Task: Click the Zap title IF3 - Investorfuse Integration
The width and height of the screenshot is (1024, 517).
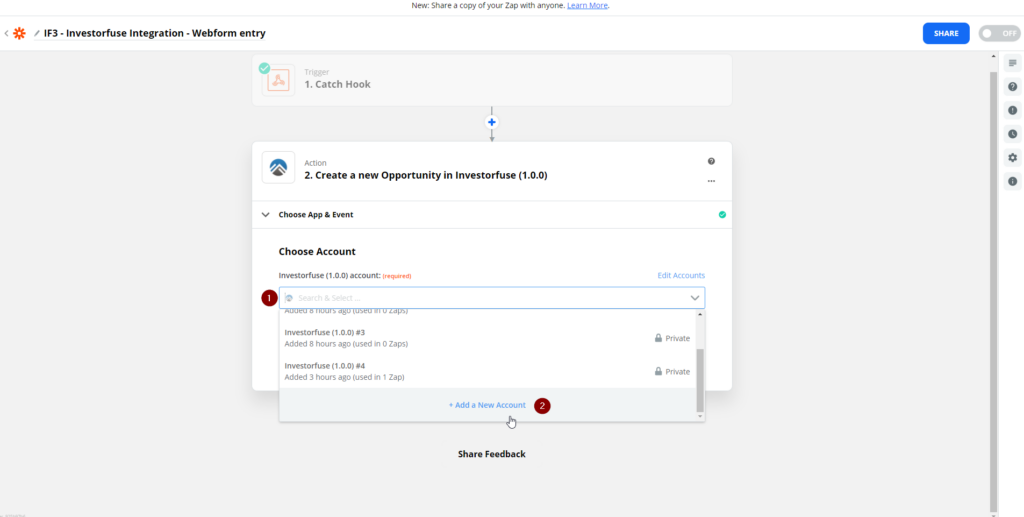Action: click(155, 33)
